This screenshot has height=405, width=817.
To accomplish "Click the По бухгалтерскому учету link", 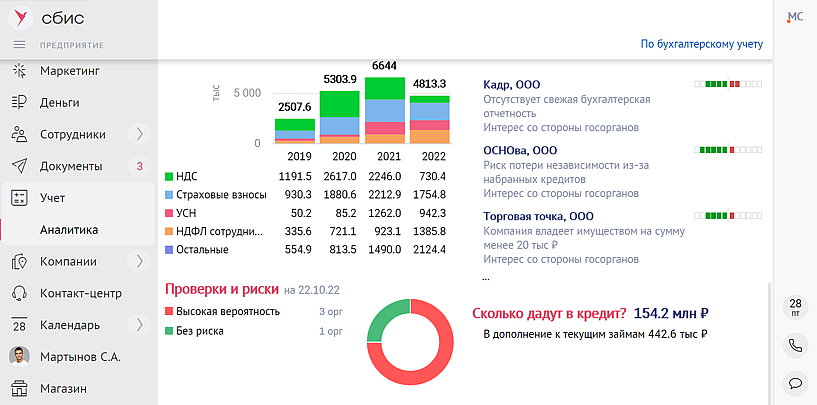I will click(701, 44).
